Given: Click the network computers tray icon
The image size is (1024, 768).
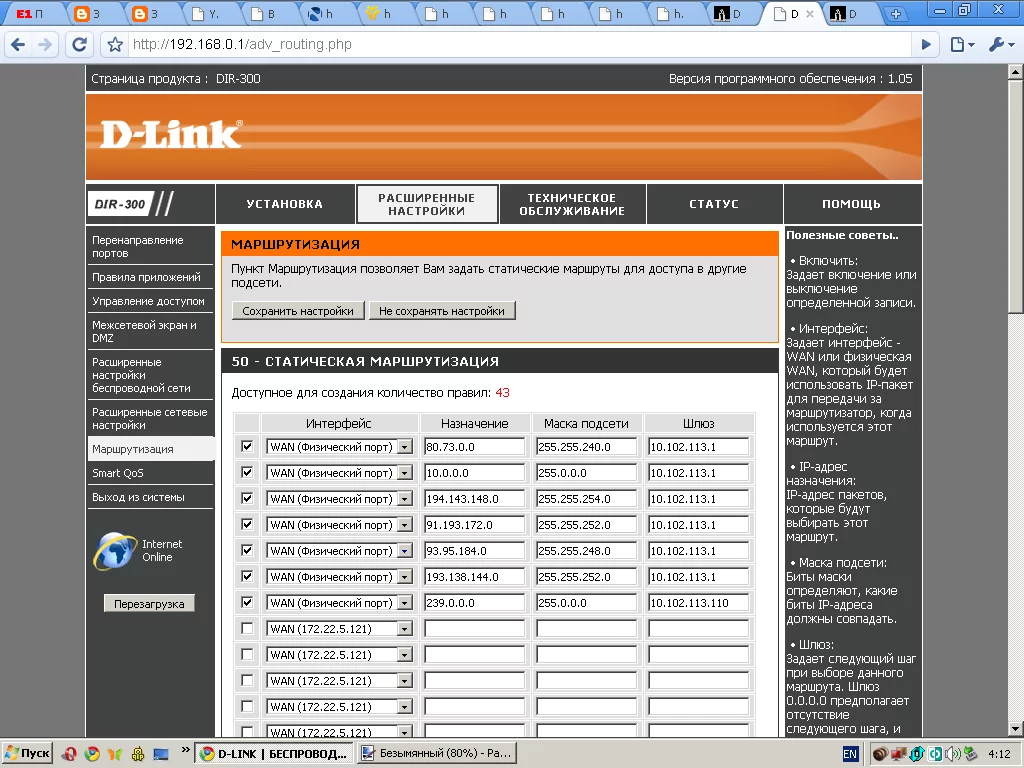Looking at the screenshot, I should [x=899, y=754].
